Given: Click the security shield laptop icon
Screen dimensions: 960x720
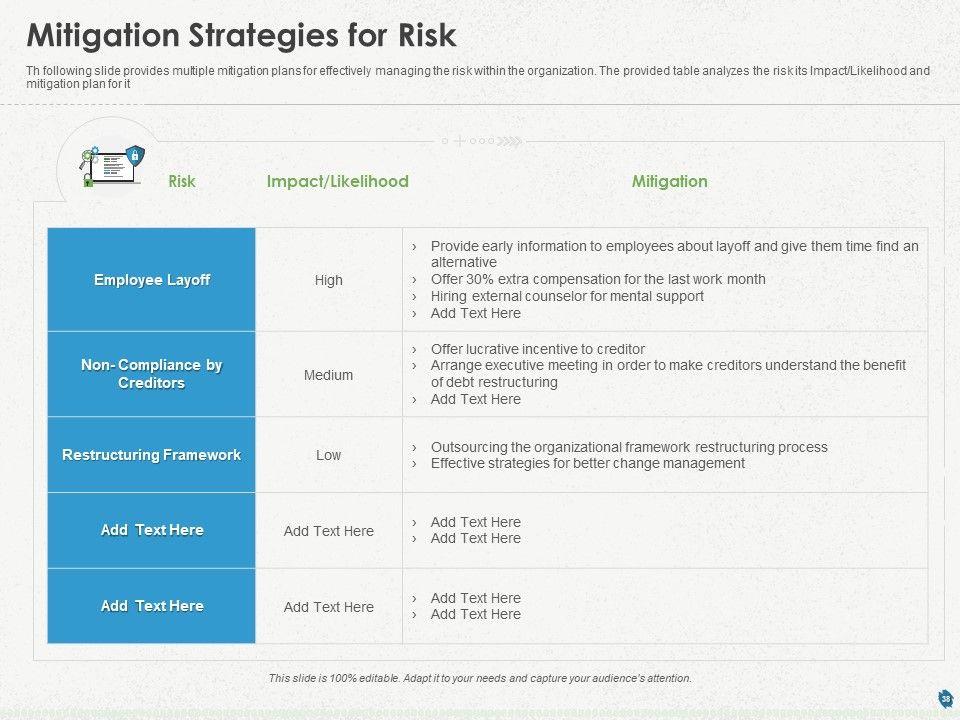Looking at the screenshot, I should pos(113,162).
